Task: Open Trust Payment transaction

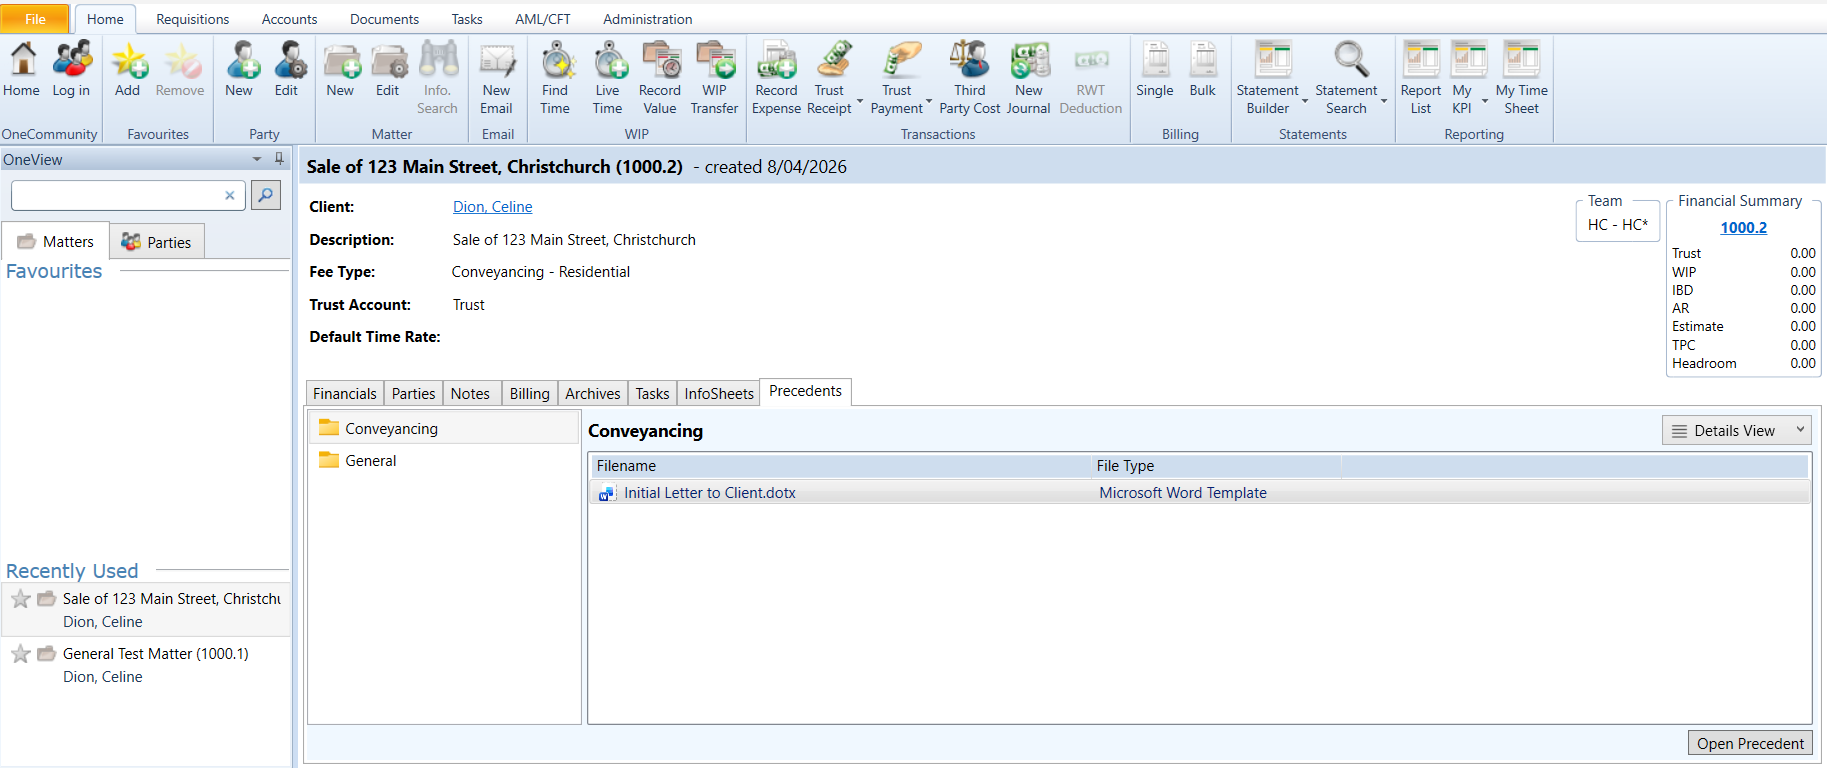Action: [x=897, y=78]
